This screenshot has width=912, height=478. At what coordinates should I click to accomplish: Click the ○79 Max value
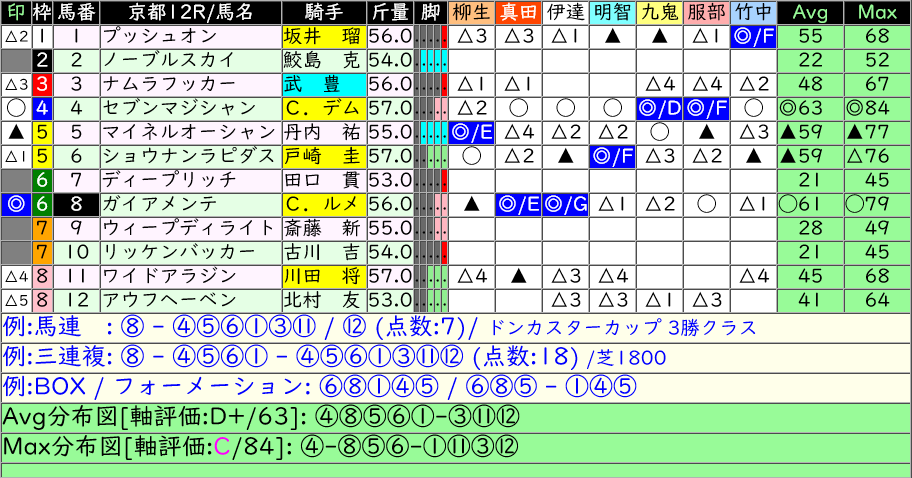(x=877, y=204)
